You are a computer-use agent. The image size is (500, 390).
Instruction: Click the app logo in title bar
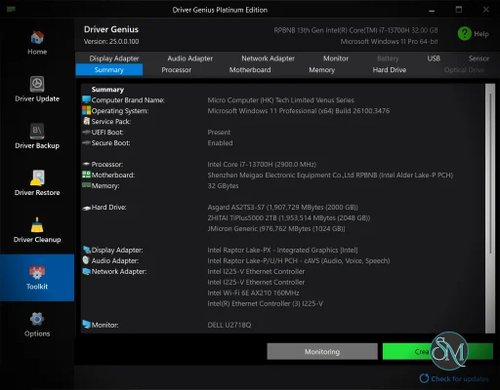(11, 9)
